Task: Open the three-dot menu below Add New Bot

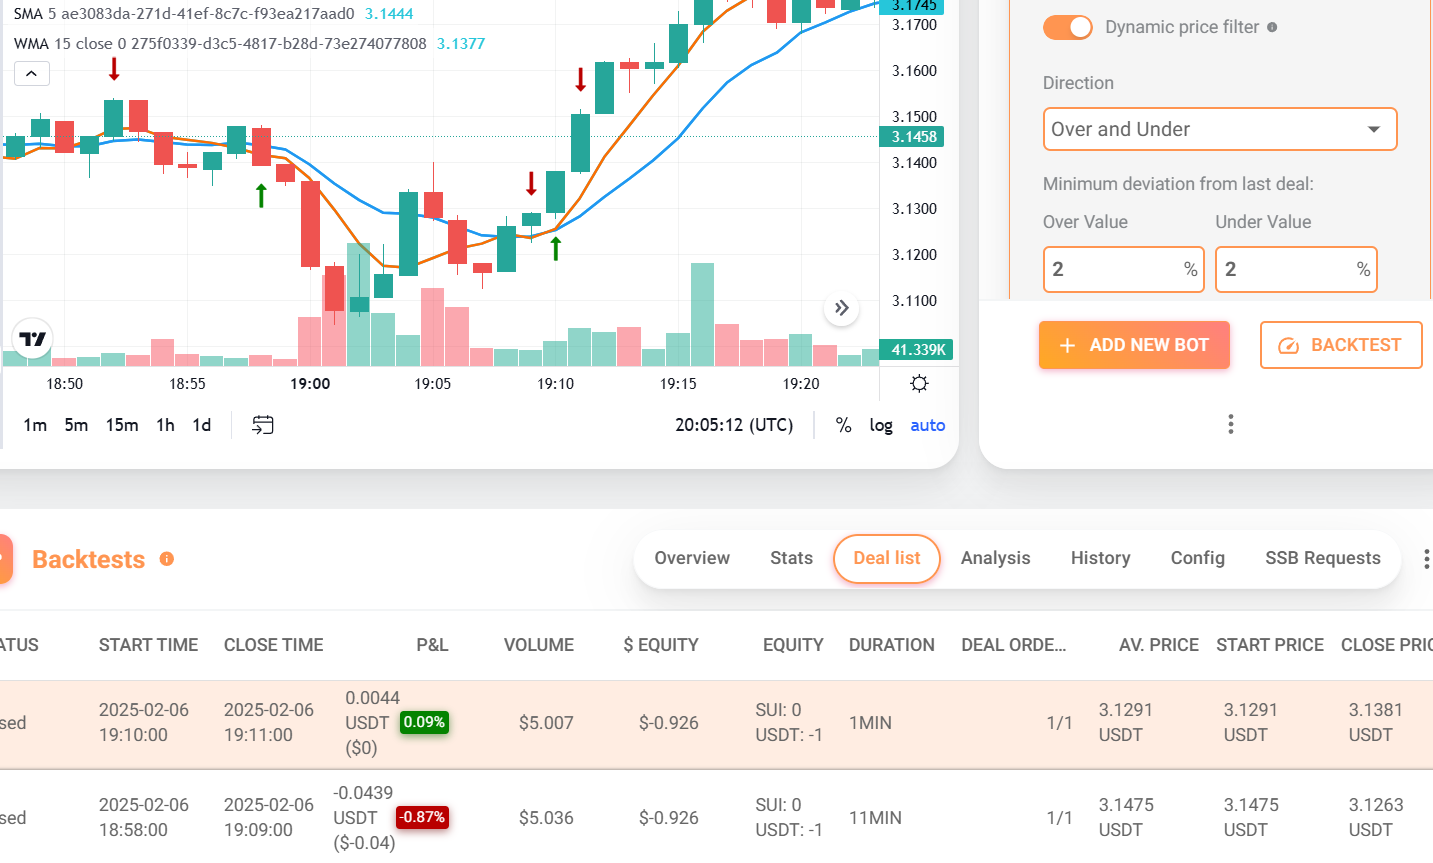Action: pos(1231,424)
